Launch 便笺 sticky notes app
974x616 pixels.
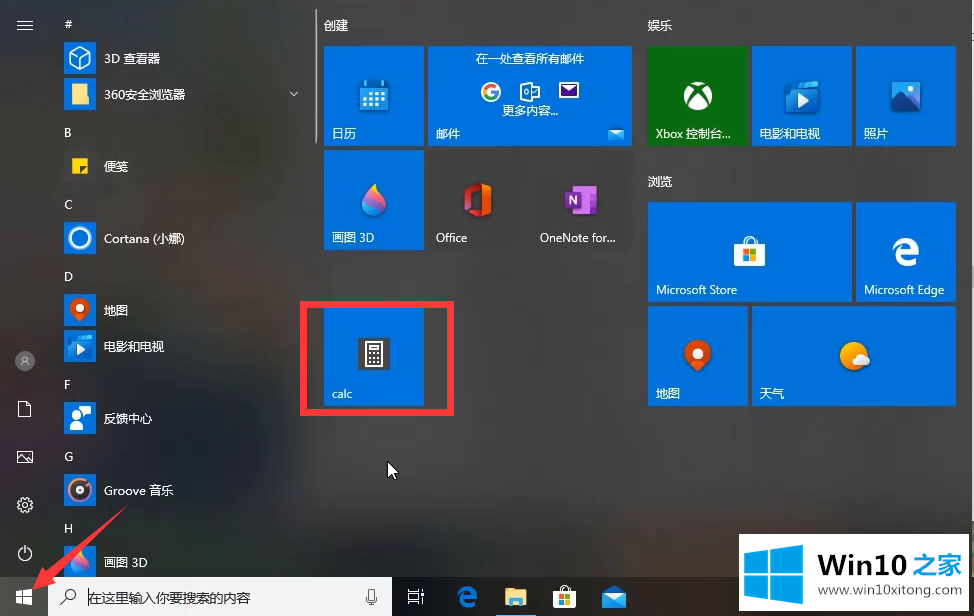click(x=180, y=166)
